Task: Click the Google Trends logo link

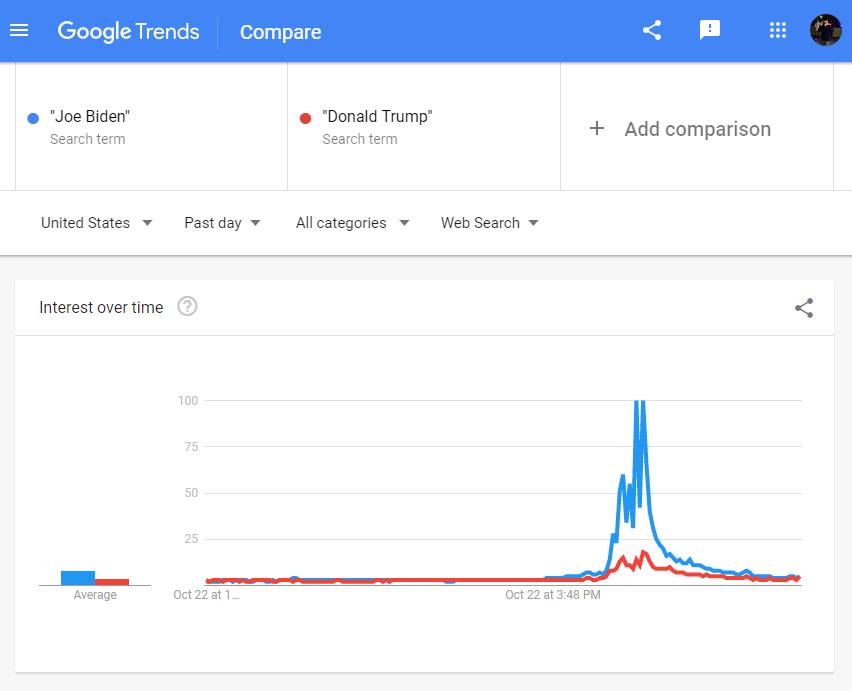Action: coord(128,31)
